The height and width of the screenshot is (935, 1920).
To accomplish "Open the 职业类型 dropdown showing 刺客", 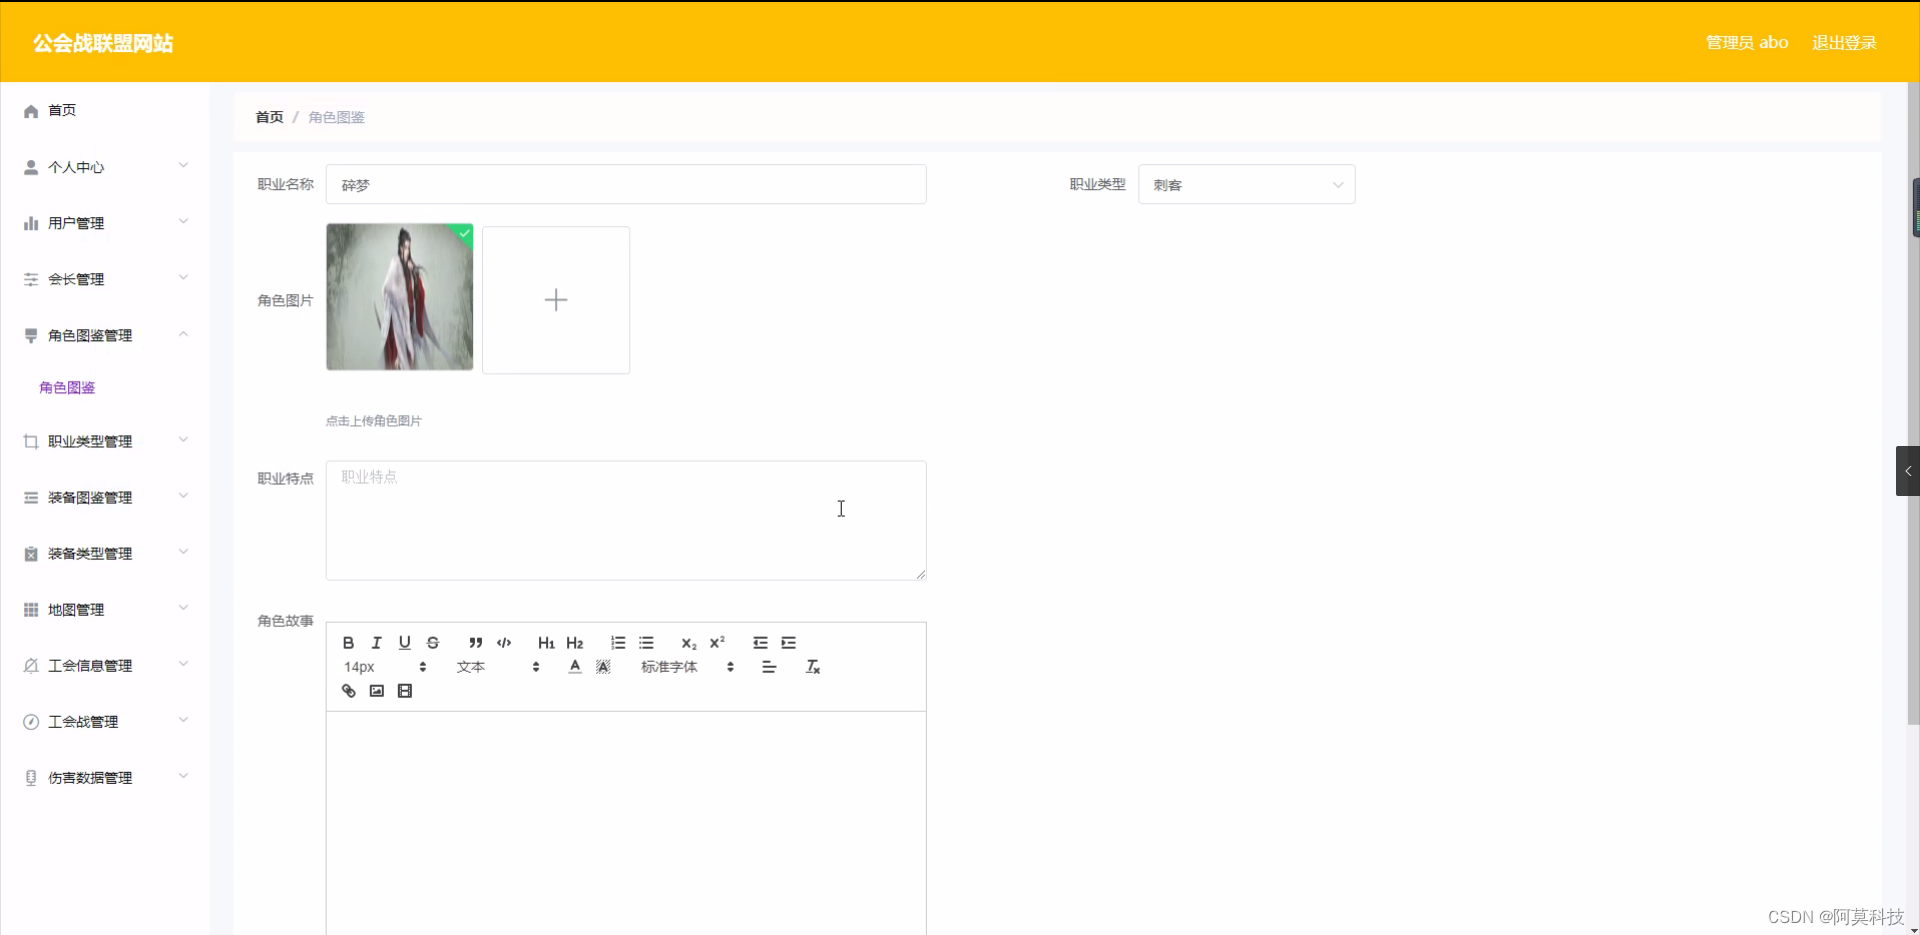I will (1246, 184).
